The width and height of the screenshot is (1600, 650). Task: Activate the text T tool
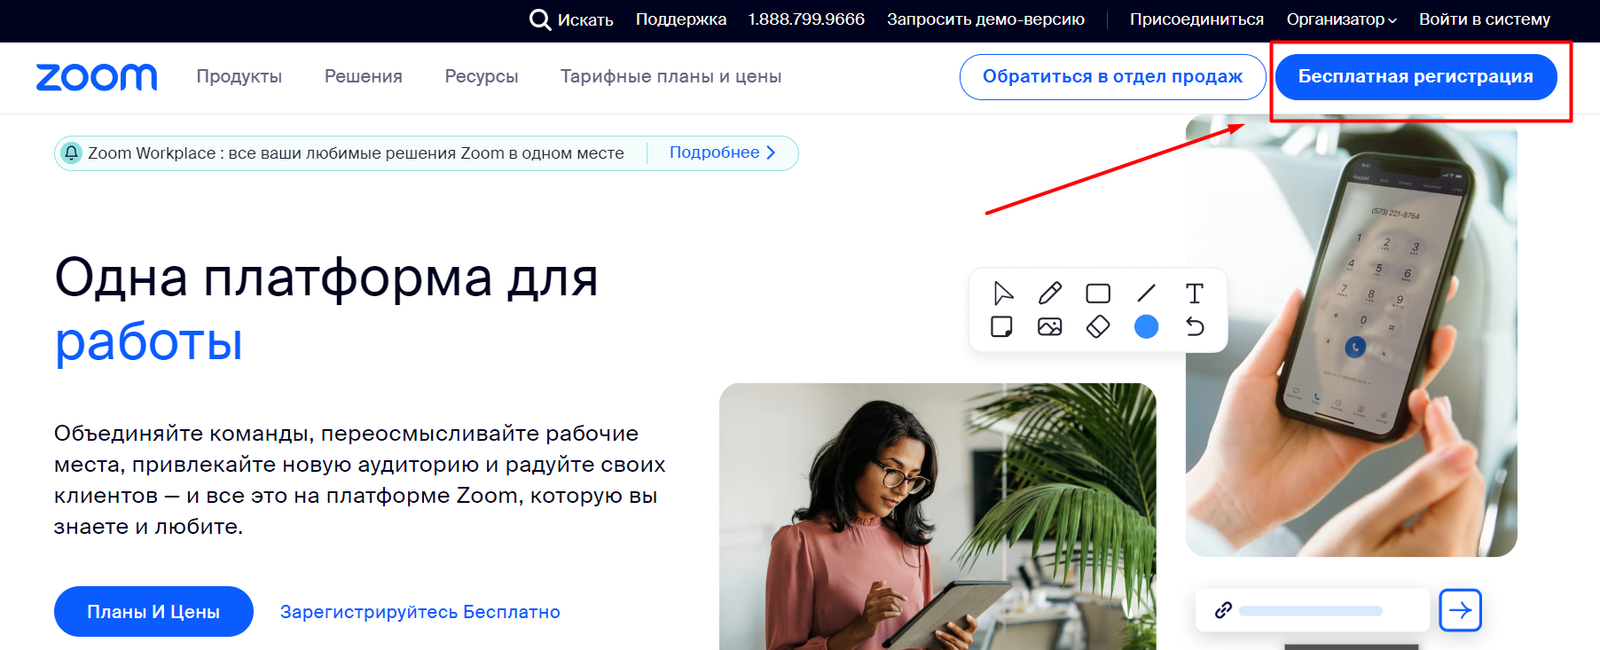tap(1194, 293)
